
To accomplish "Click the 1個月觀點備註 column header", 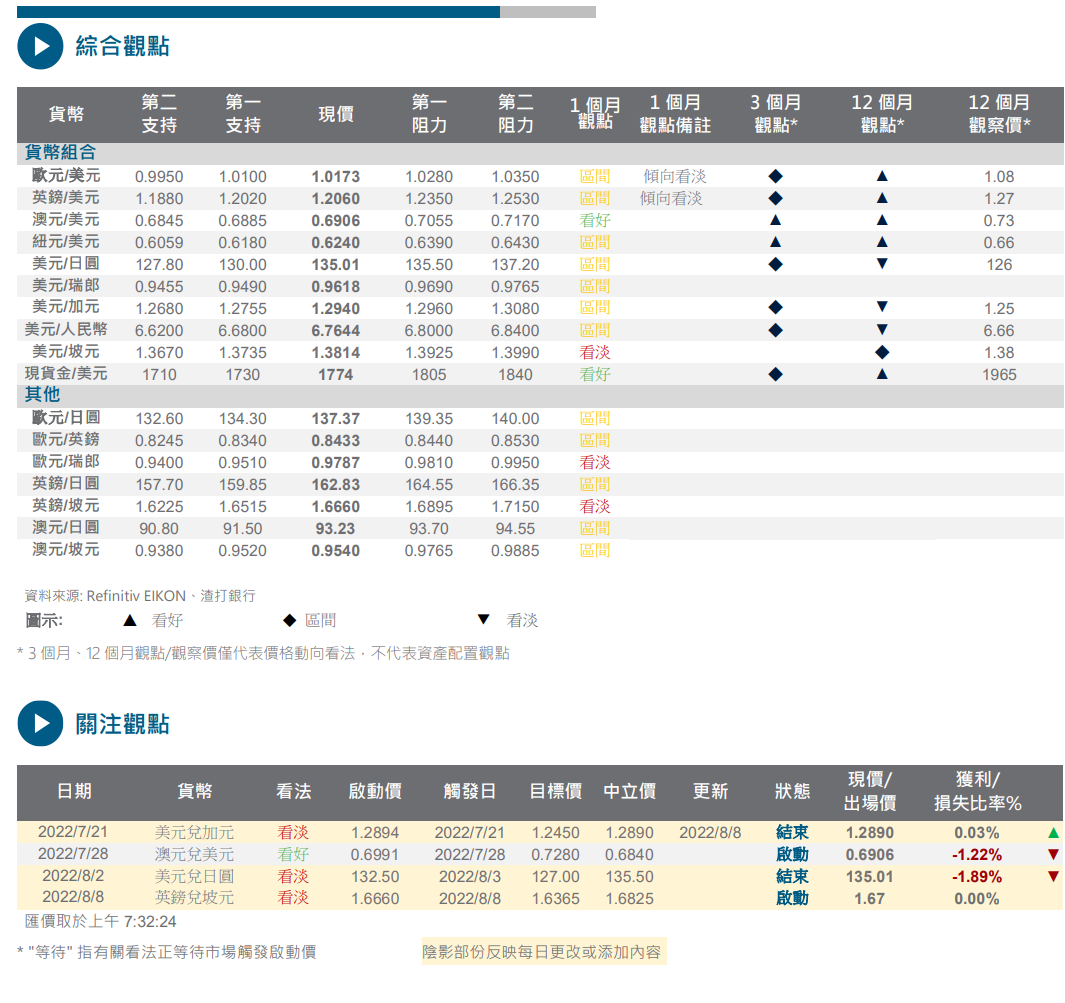I will 675,114.
